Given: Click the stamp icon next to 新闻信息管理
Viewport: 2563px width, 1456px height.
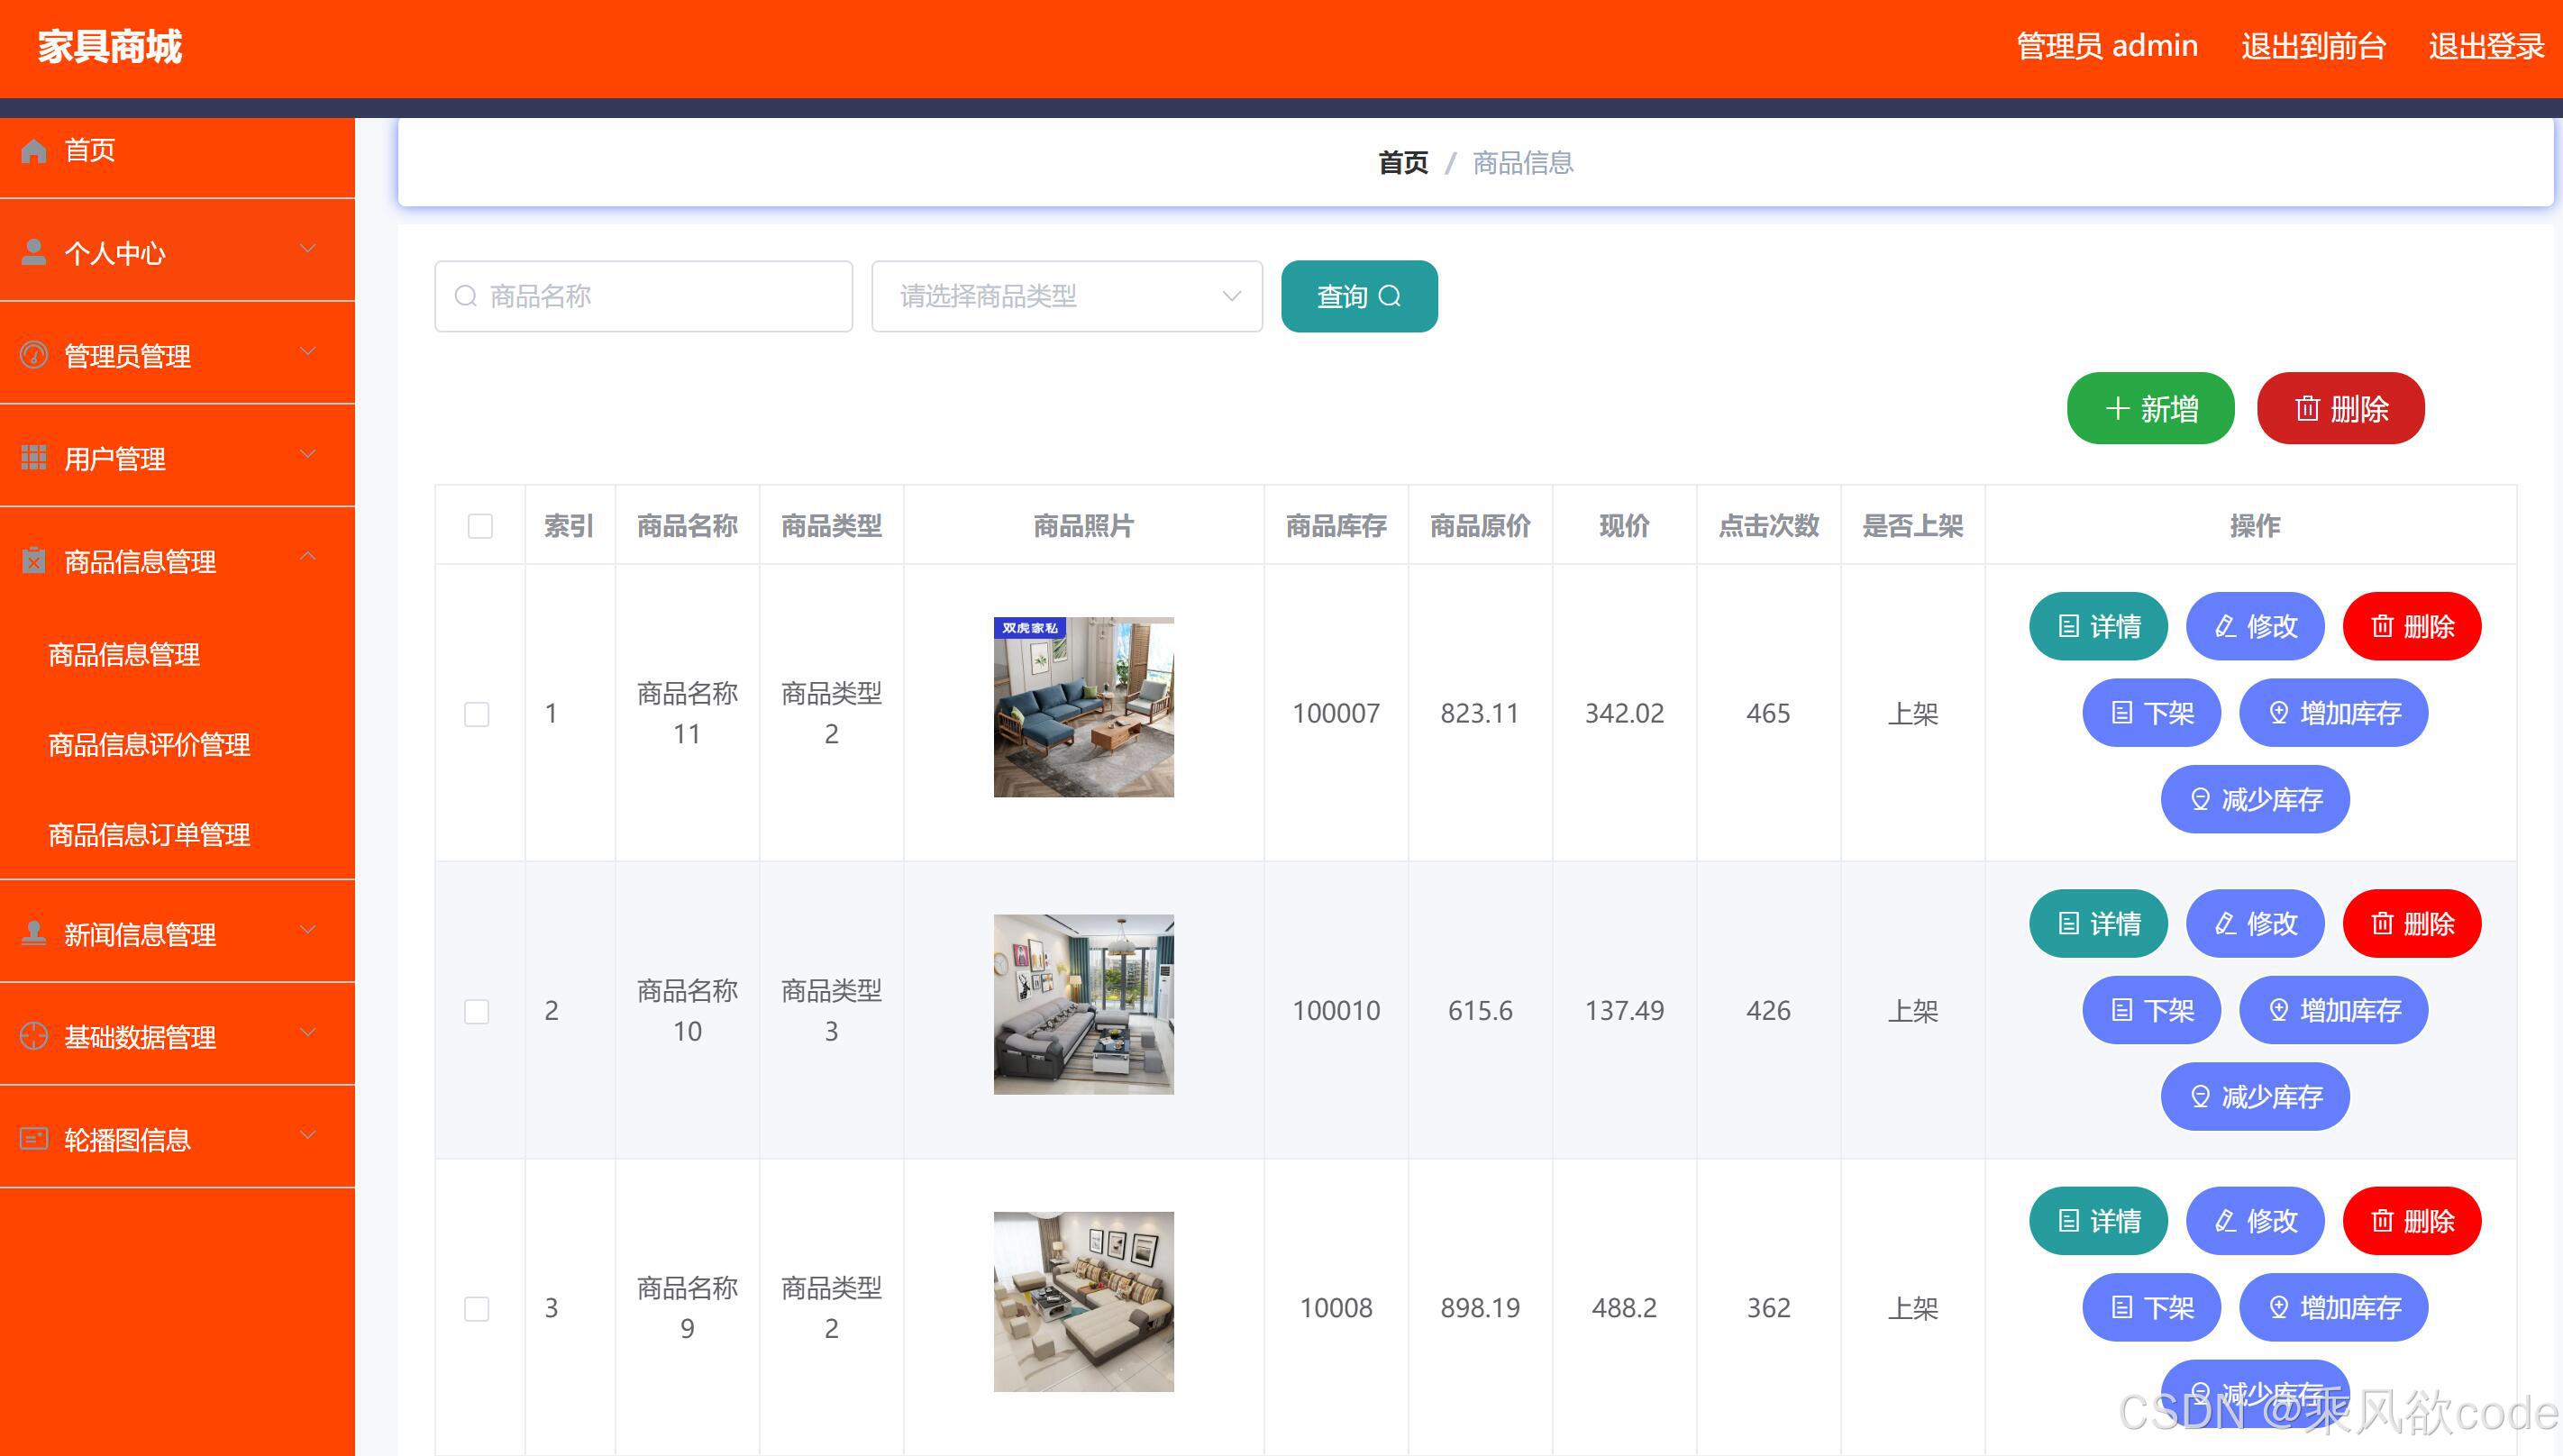Looking at the screenshot, I should 33,932.
